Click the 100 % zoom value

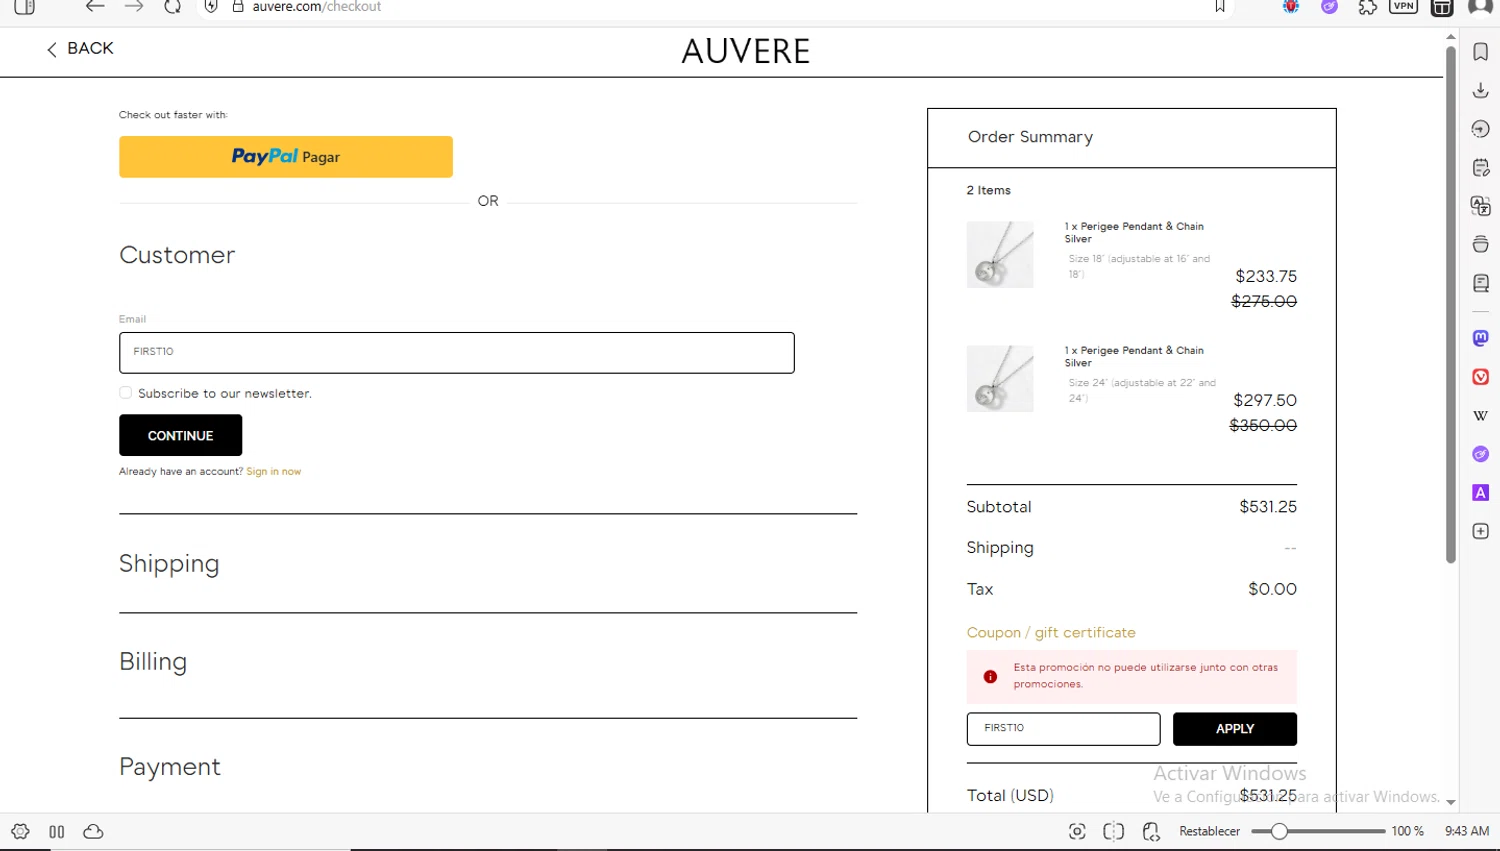(x=1408, y=832)
